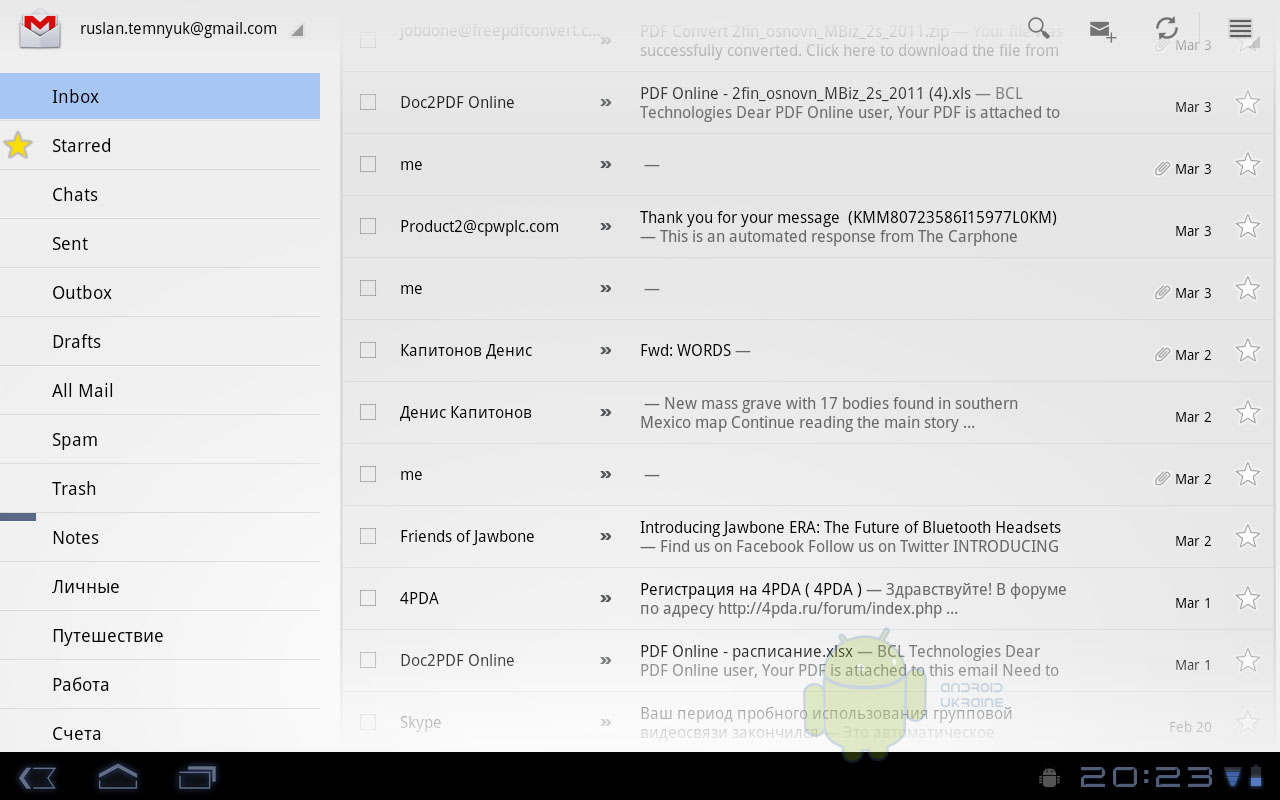
Task: Select checkbox for Skype message
Action: coord(368,722)
